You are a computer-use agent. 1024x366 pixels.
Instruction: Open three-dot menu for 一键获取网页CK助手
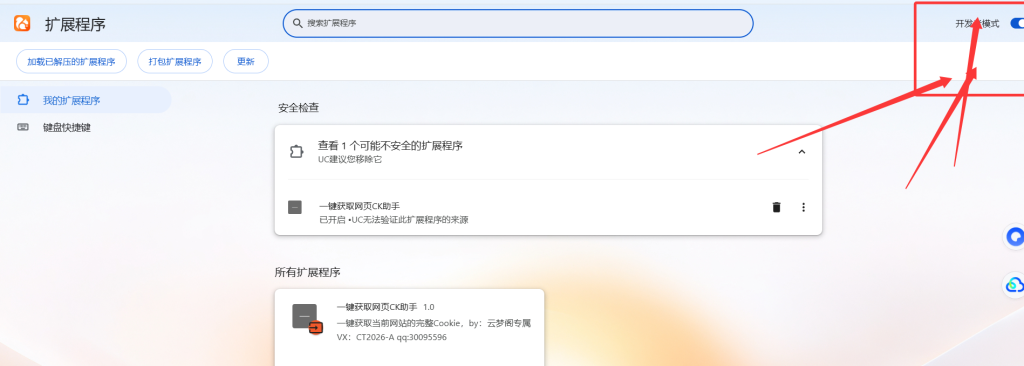803,207
